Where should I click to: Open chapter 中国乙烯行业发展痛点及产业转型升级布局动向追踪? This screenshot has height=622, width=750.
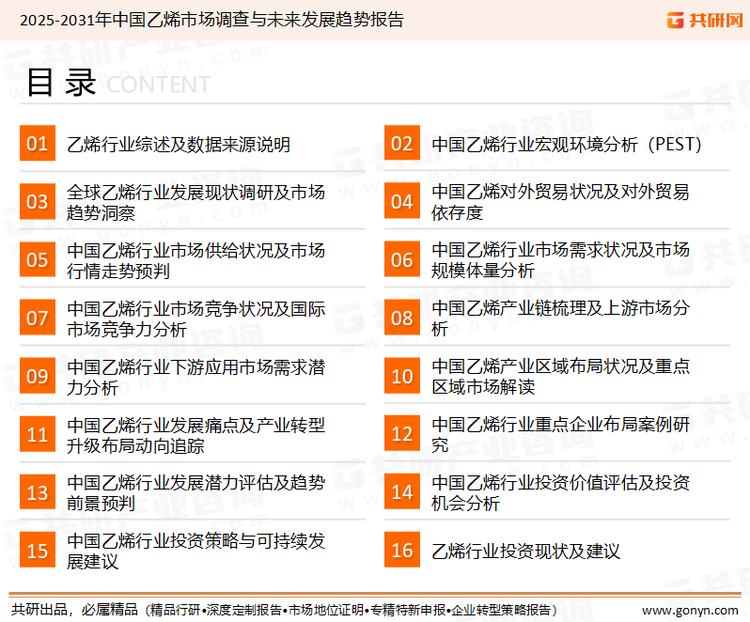pos(196,435)
